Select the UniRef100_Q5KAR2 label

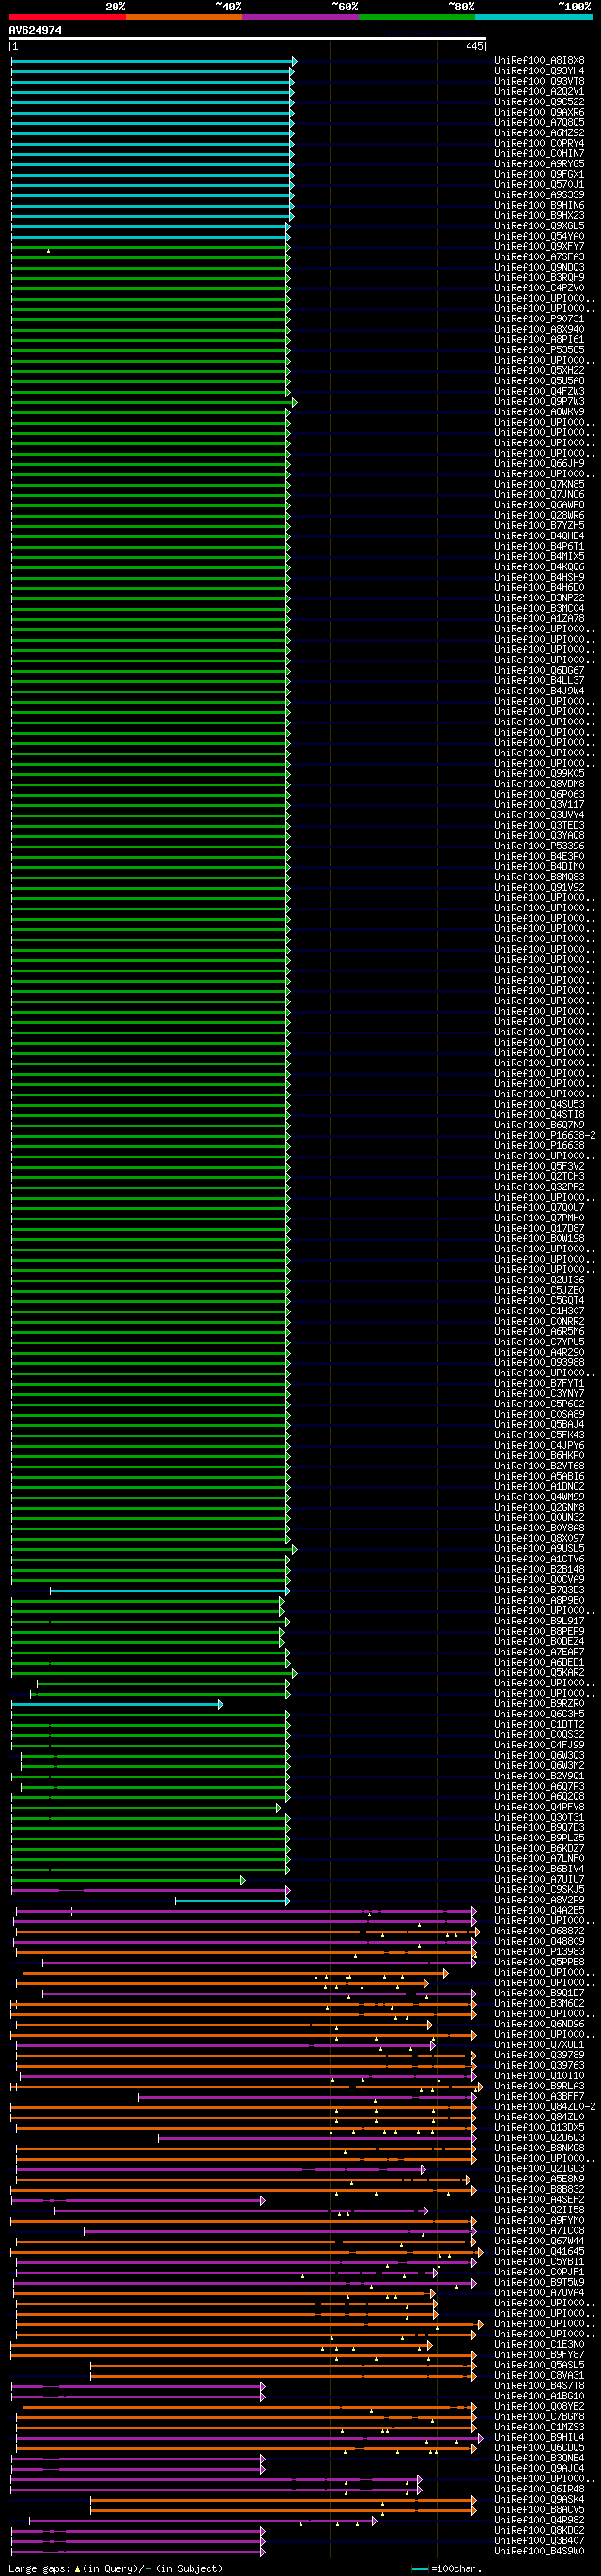(539, 1673)
